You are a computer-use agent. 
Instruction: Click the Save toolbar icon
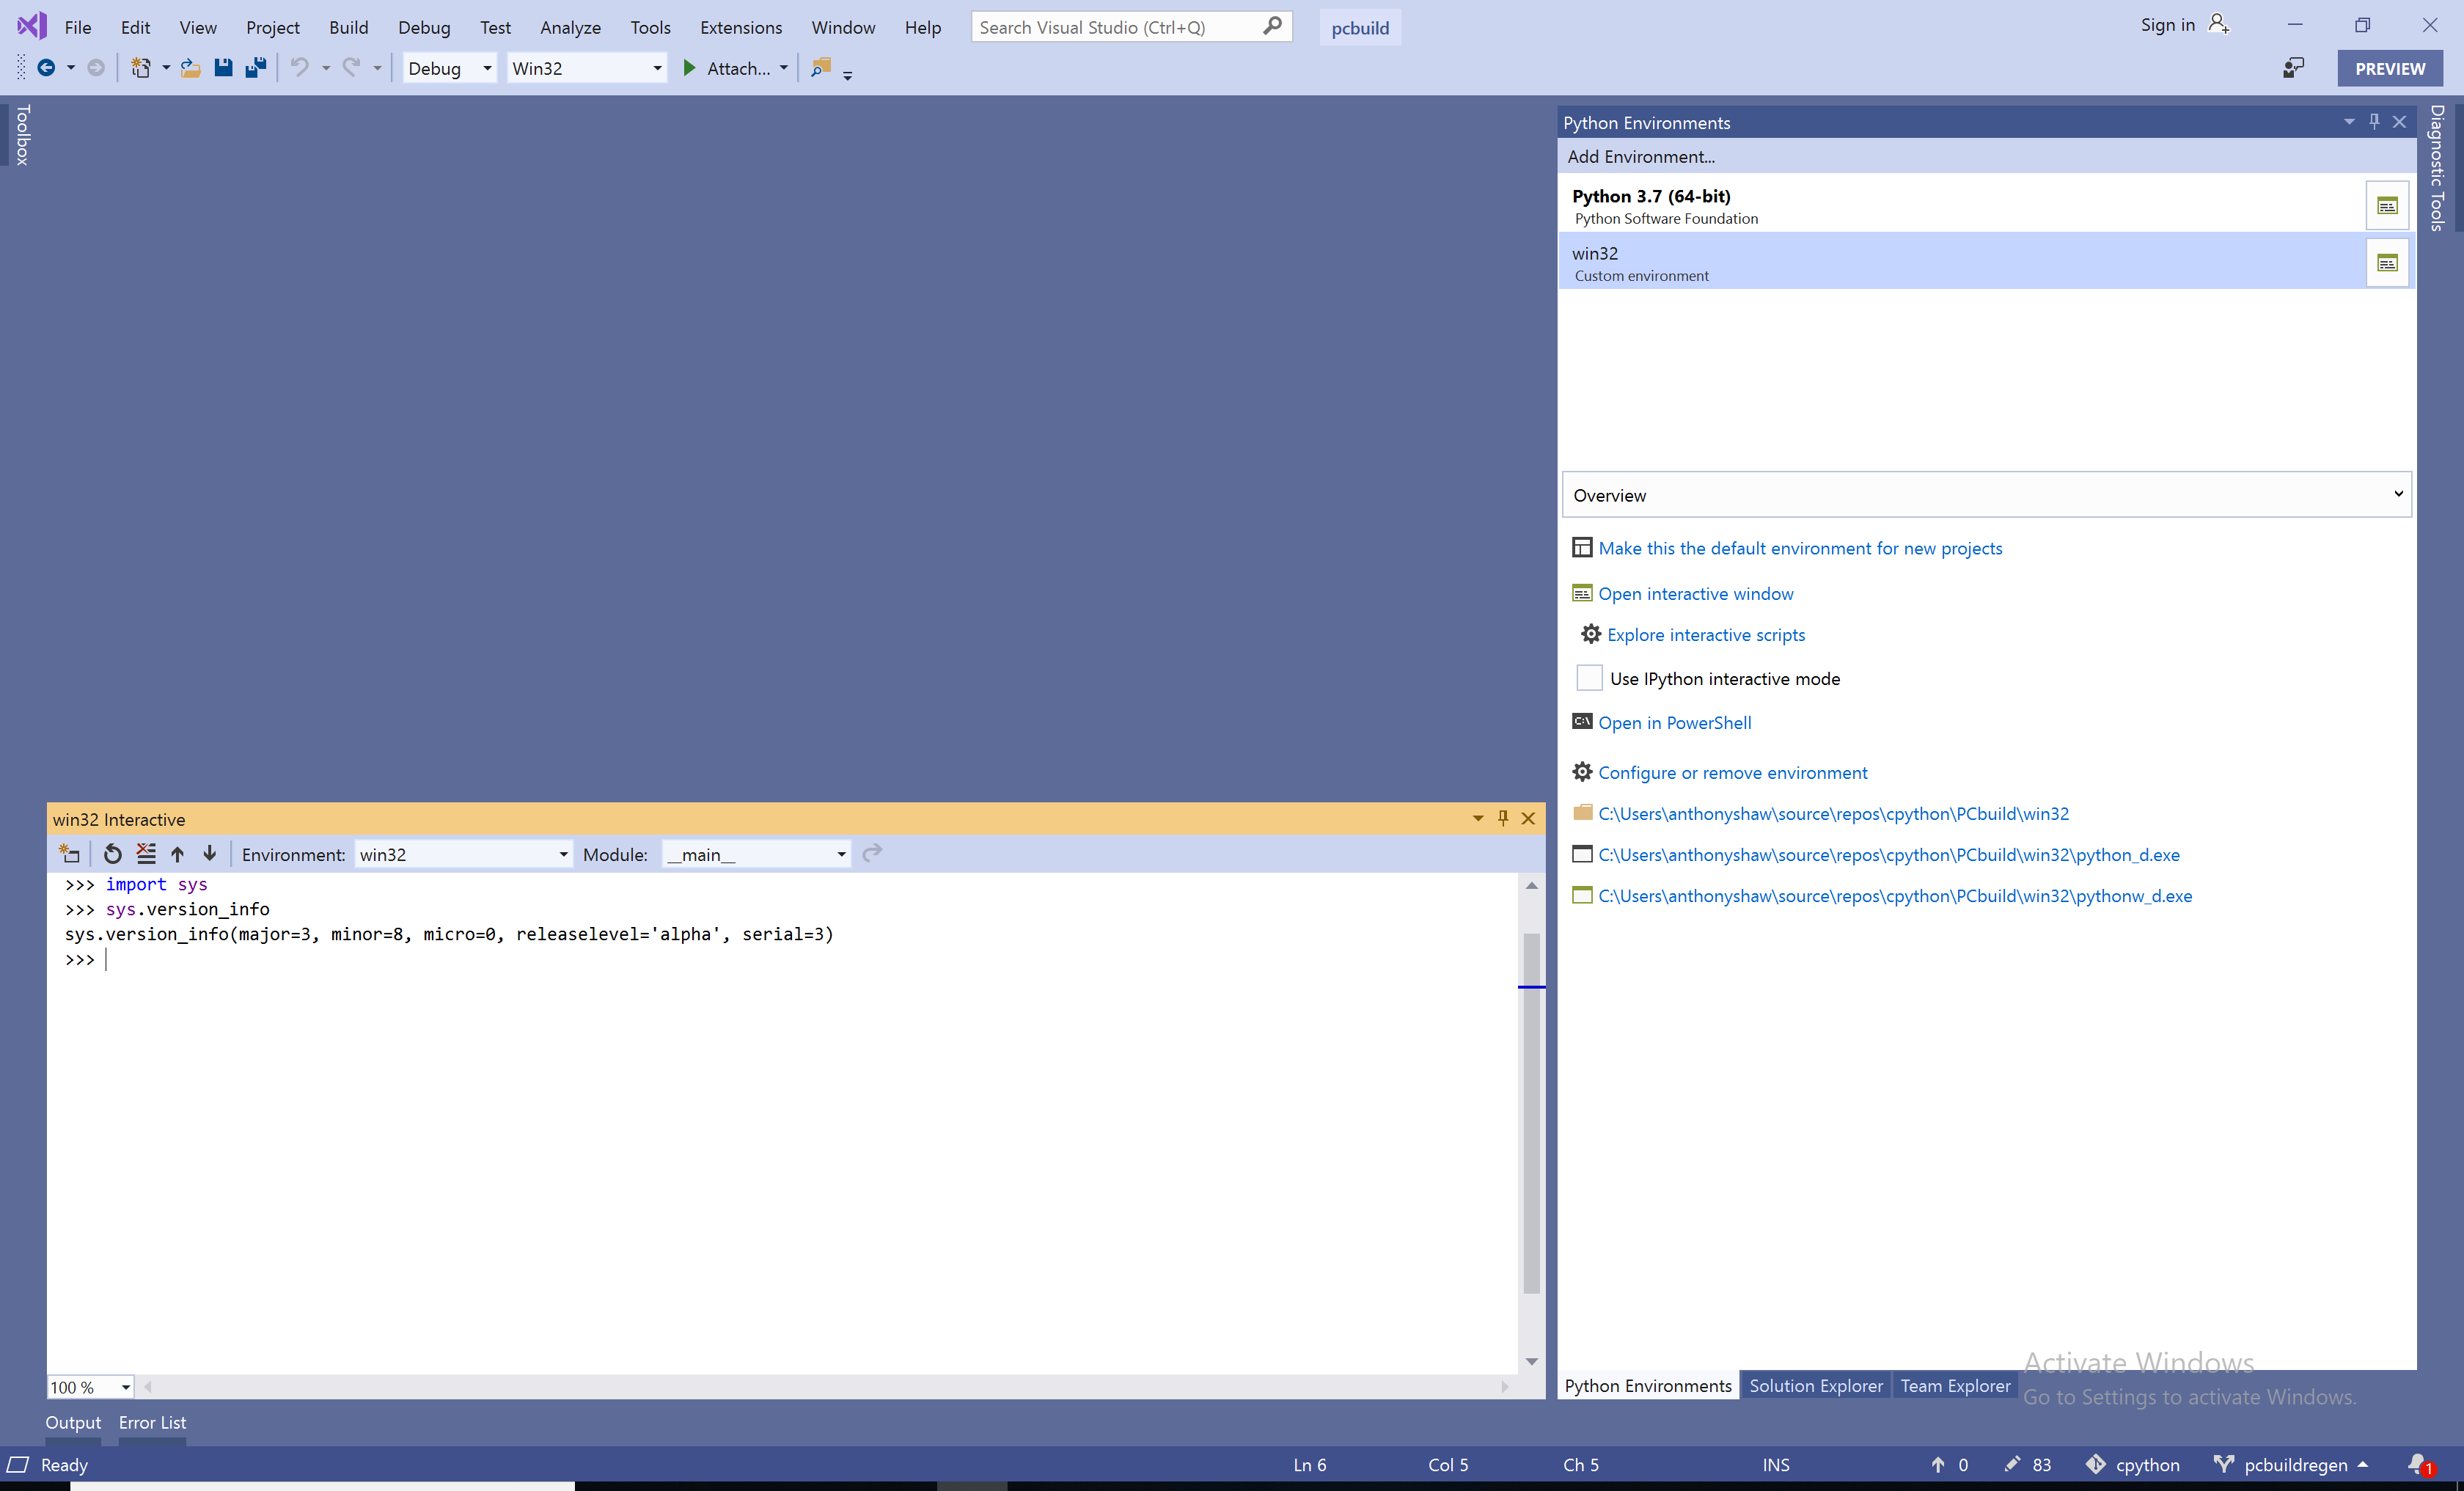point(224,68)
